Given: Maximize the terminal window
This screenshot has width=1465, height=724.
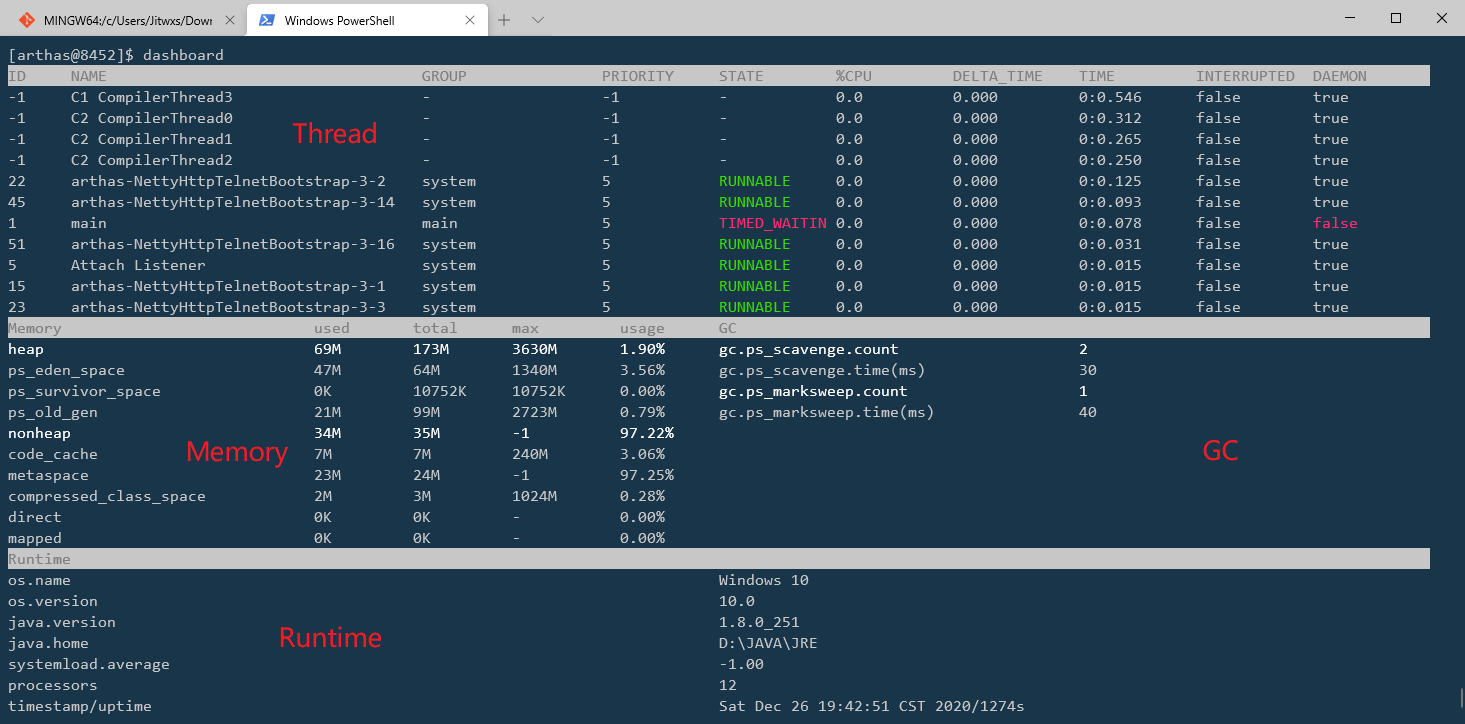Looking at the screenshot, I should (1396, 18).
